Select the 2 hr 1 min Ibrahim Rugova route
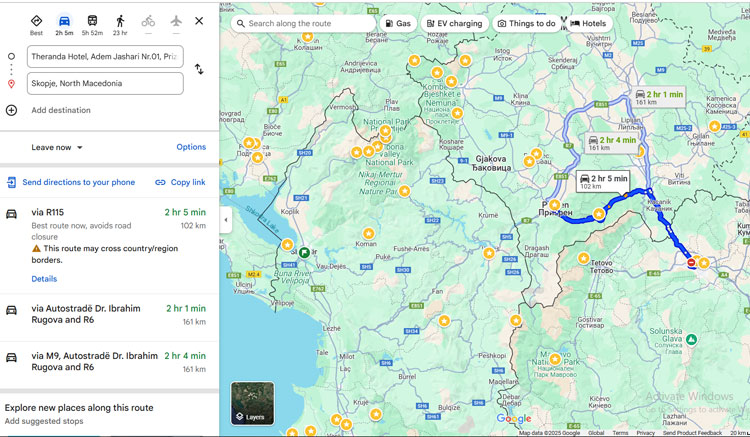 point(110,315)
